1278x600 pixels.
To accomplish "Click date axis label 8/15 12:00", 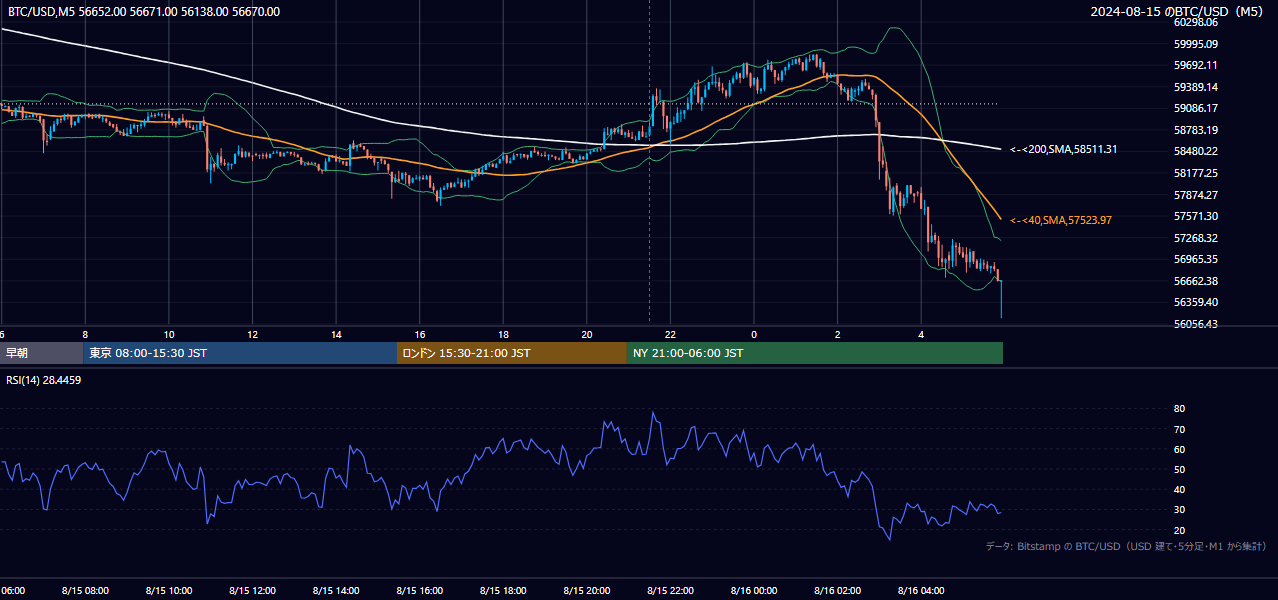I will [253, 591].
